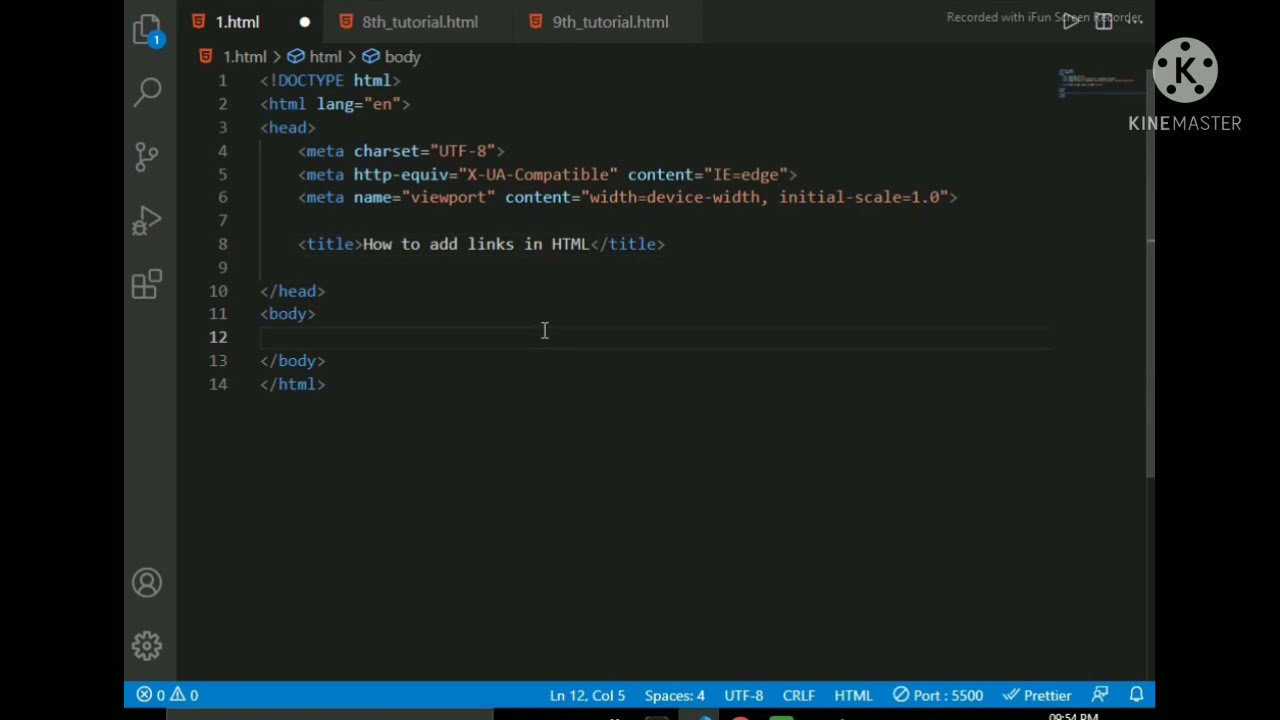The height and width of the screenshot is (720, 1280).
Task: Click the errors and warnings status indicator
Action: pos(167,695)
